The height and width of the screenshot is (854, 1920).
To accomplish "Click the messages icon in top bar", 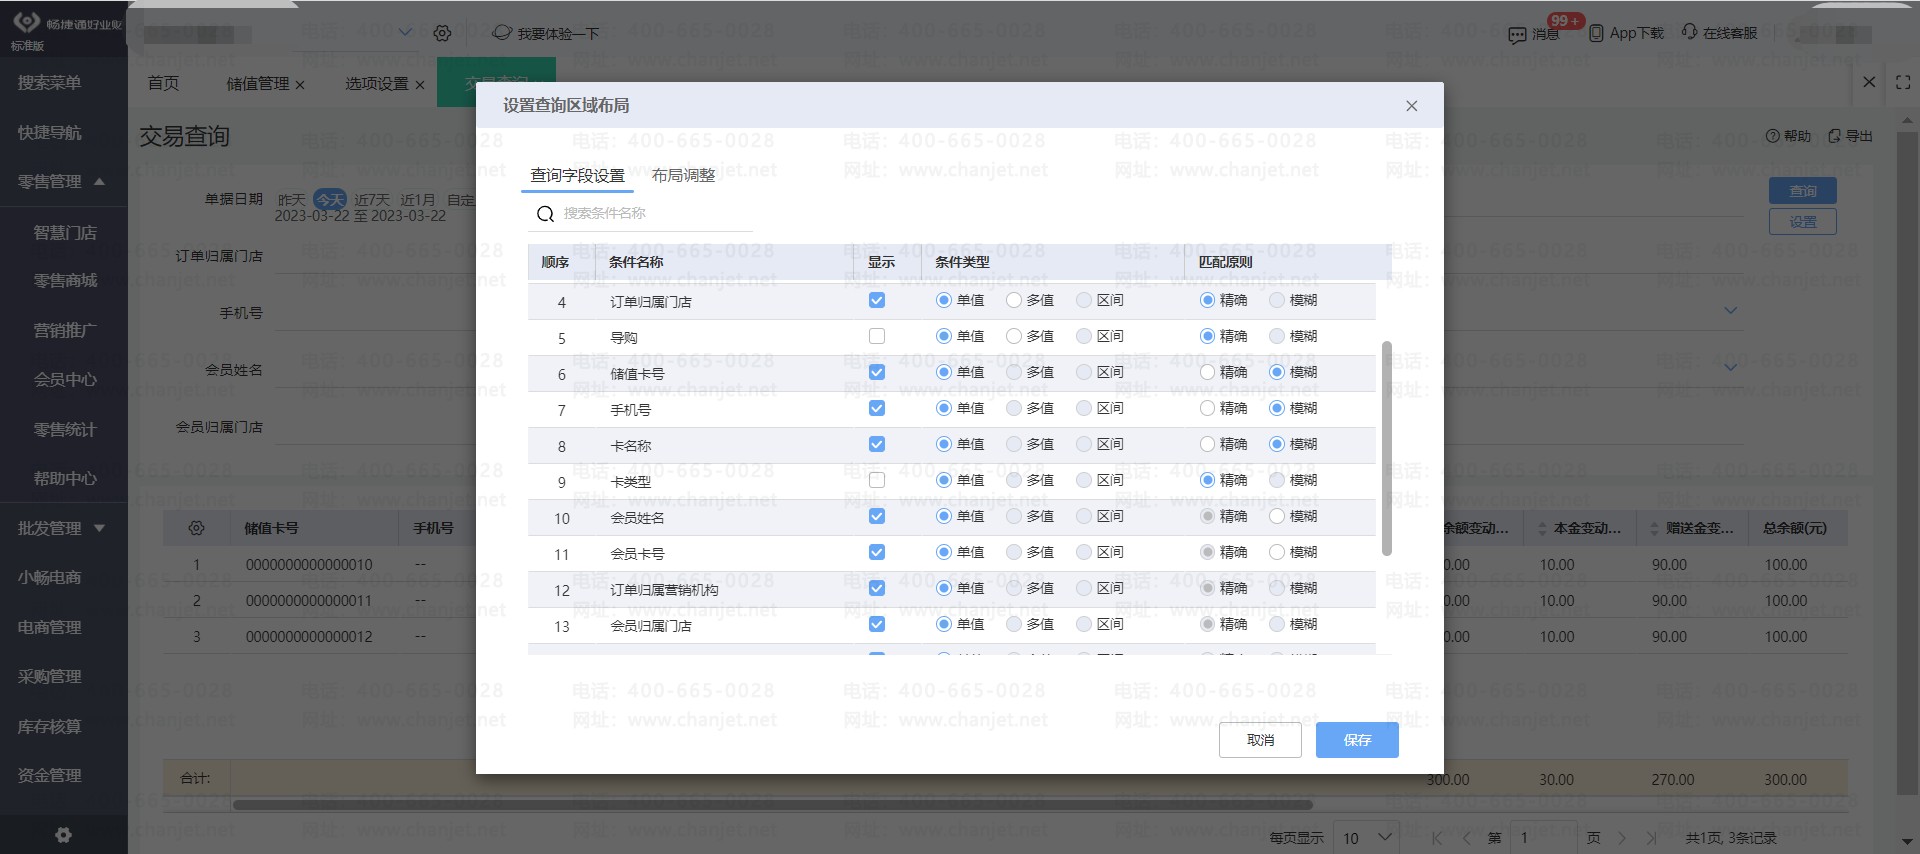I will 1517,35.
